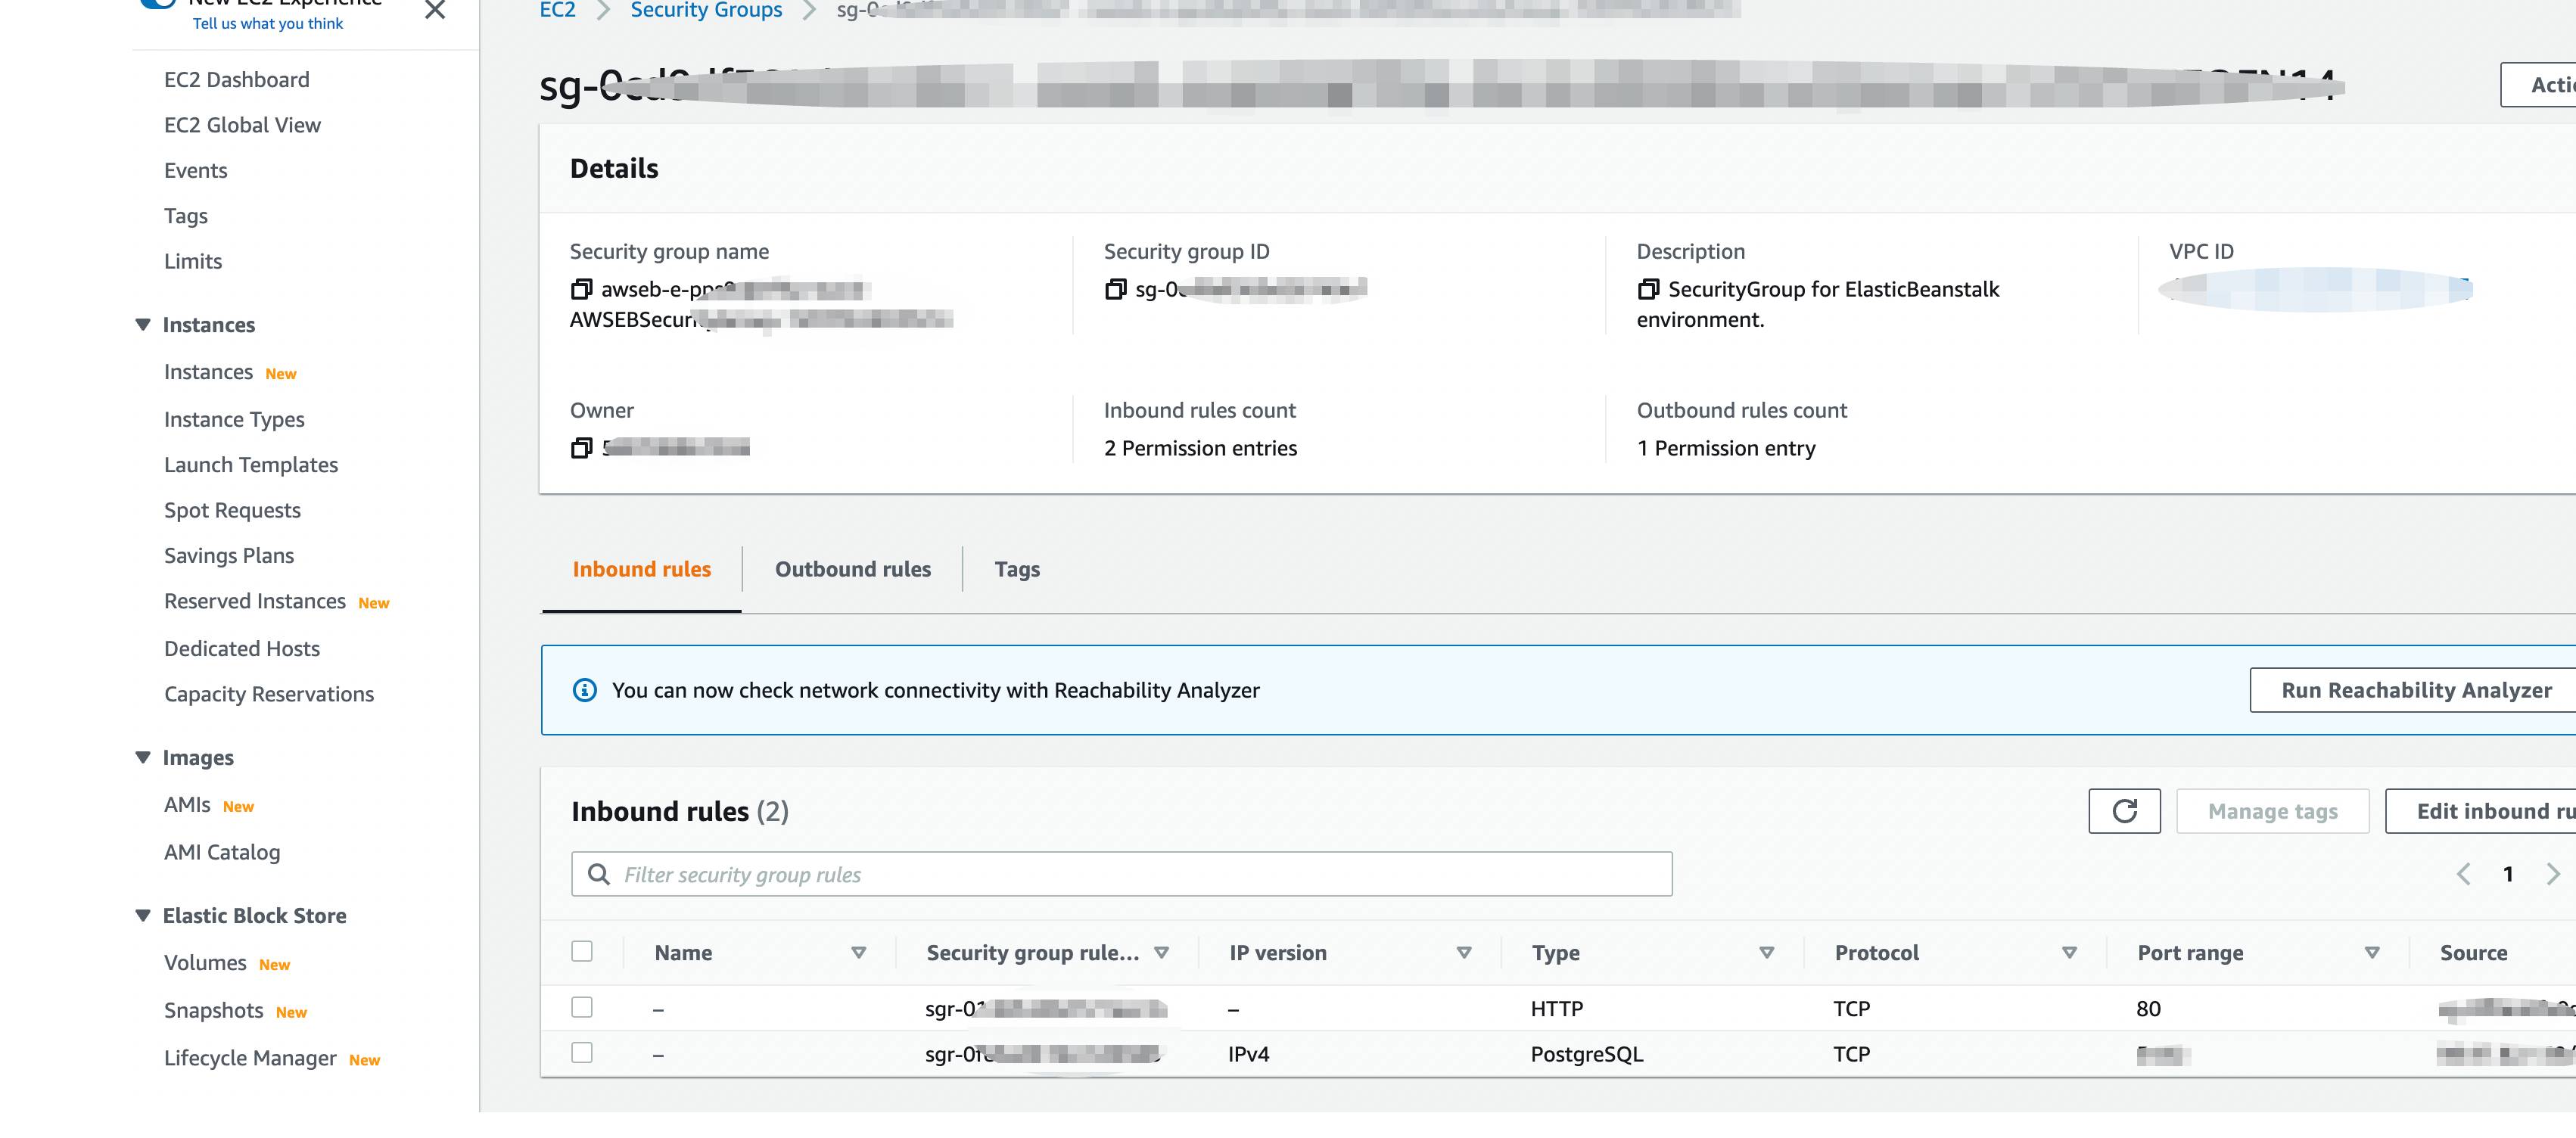Click search icon in filter rules box

click(599, 874)
